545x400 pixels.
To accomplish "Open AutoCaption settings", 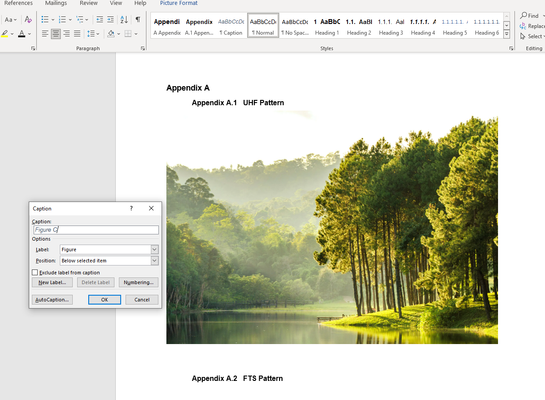I will coord(52,300).
